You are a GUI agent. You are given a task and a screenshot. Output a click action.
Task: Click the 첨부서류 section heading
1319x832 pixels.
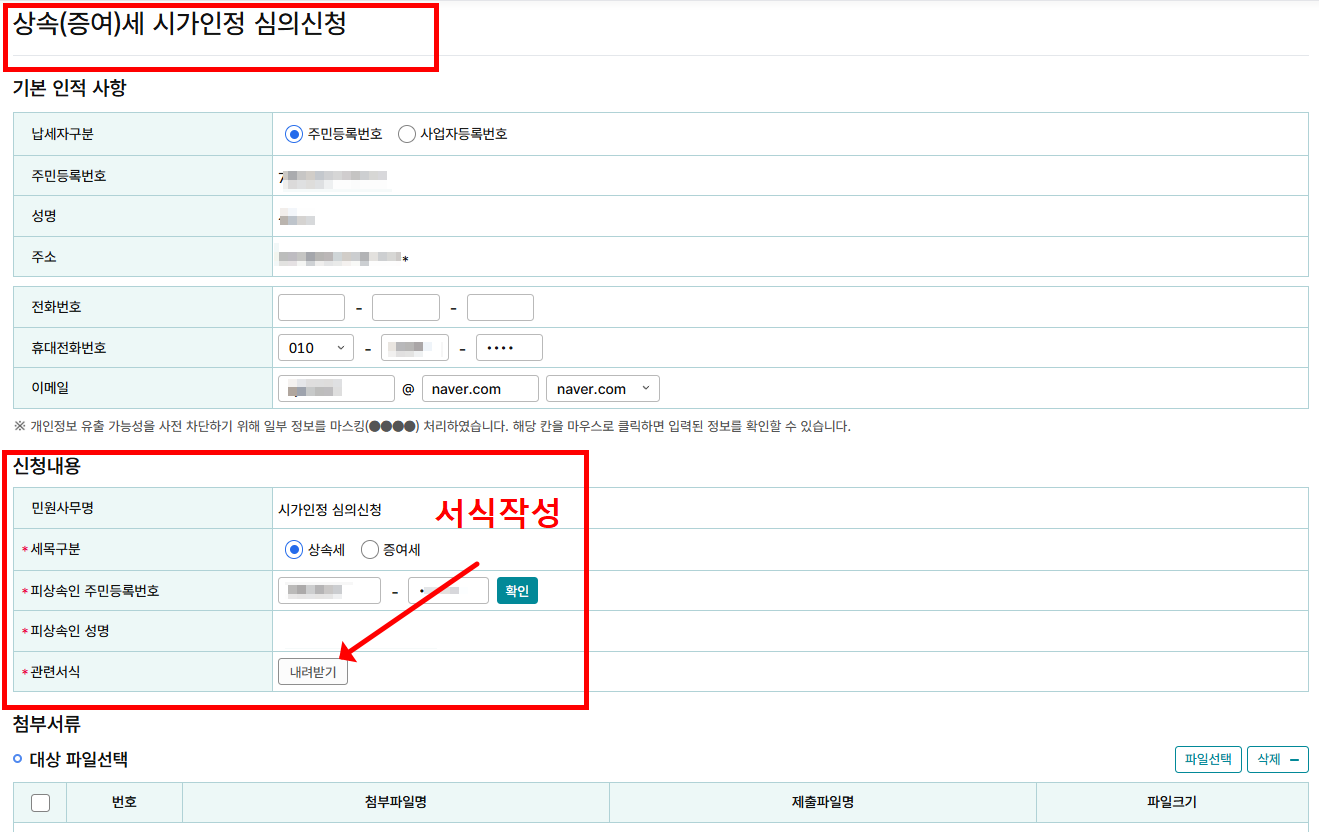[x=47, y=722]
